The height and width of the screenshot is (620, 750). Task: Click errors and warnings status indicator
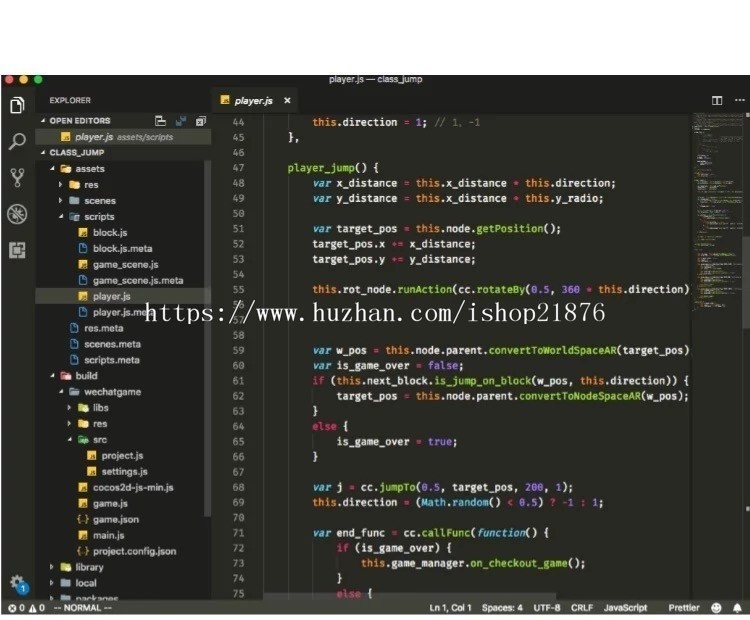(x=27, y=608)
